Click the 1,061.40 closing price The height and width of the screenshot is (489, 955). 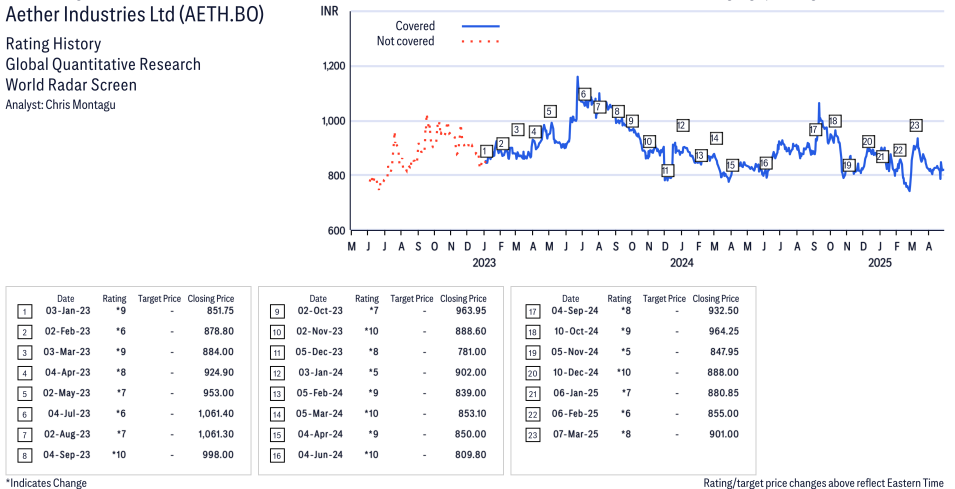[x=216, y=413]
